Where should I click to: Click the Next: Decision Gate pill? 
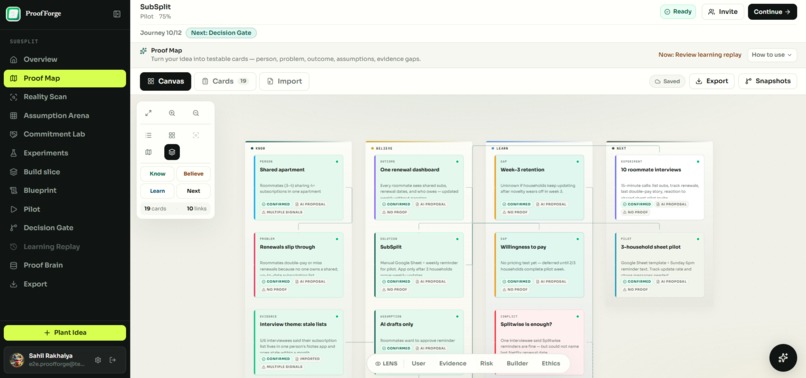pyautogui.click(x=221, y=33)
